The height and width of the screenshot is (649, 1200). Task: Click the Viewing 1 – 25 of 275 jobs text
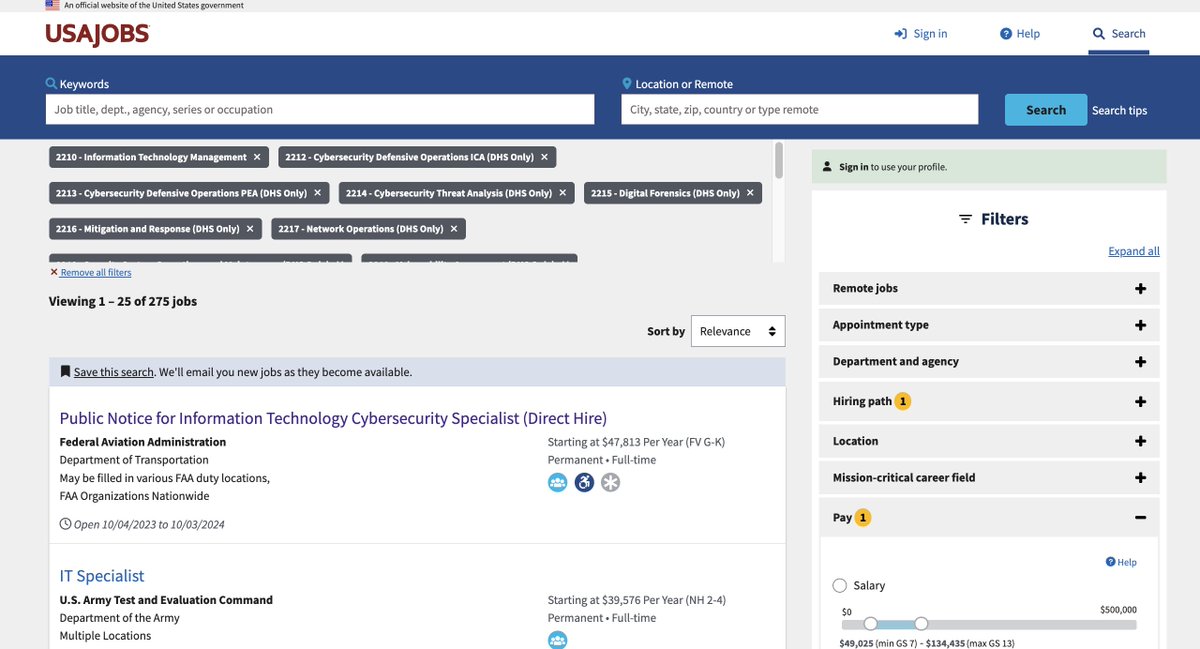tap(123, 301)
